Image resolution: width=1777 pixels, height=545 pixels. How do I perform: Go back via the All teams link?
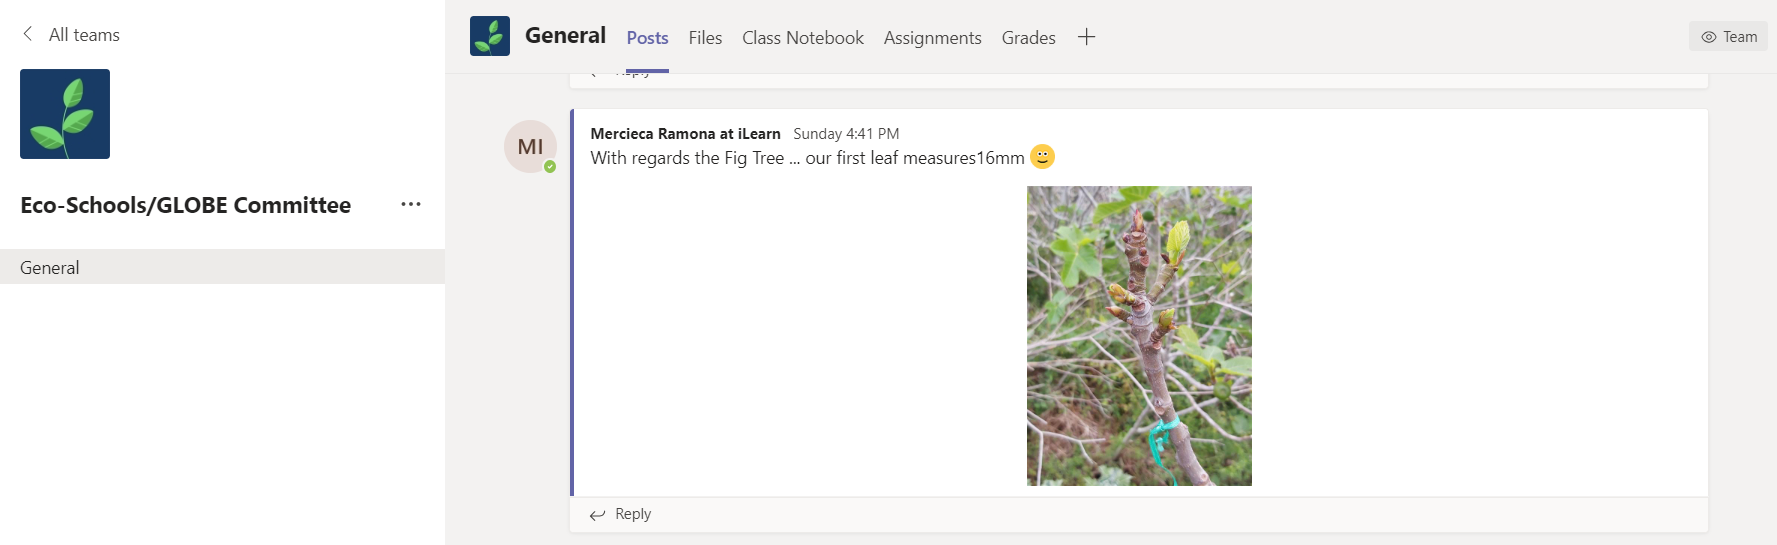click(84, 35)
